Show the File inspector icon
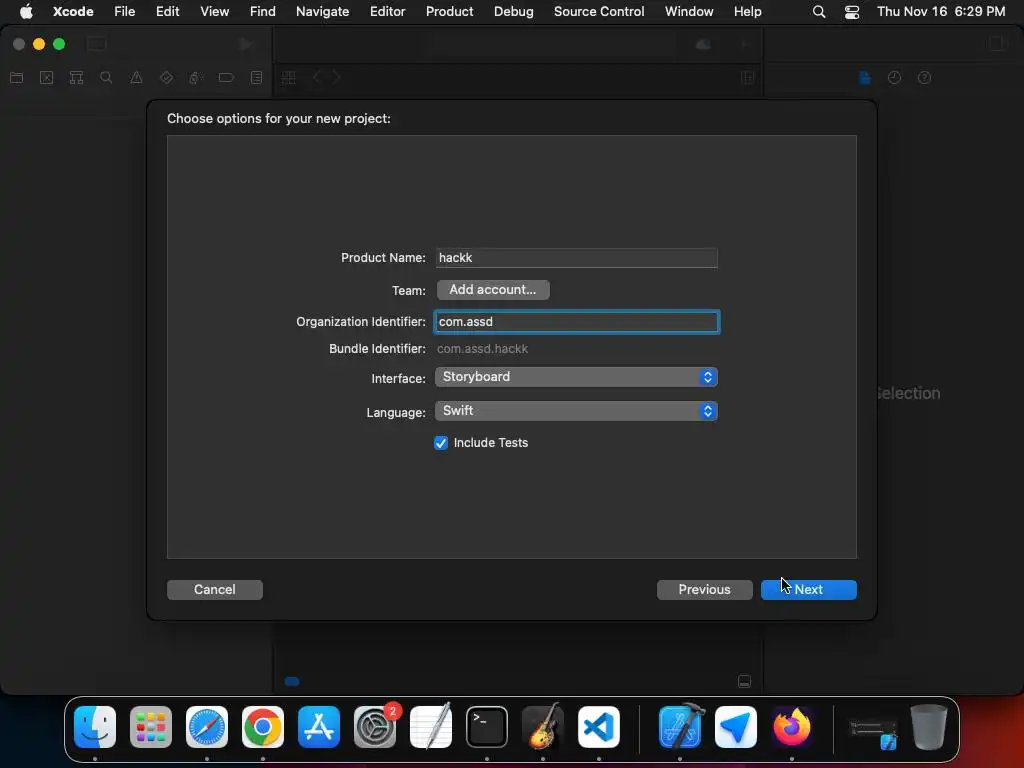 pyautogui.click(x=865, y=78)
